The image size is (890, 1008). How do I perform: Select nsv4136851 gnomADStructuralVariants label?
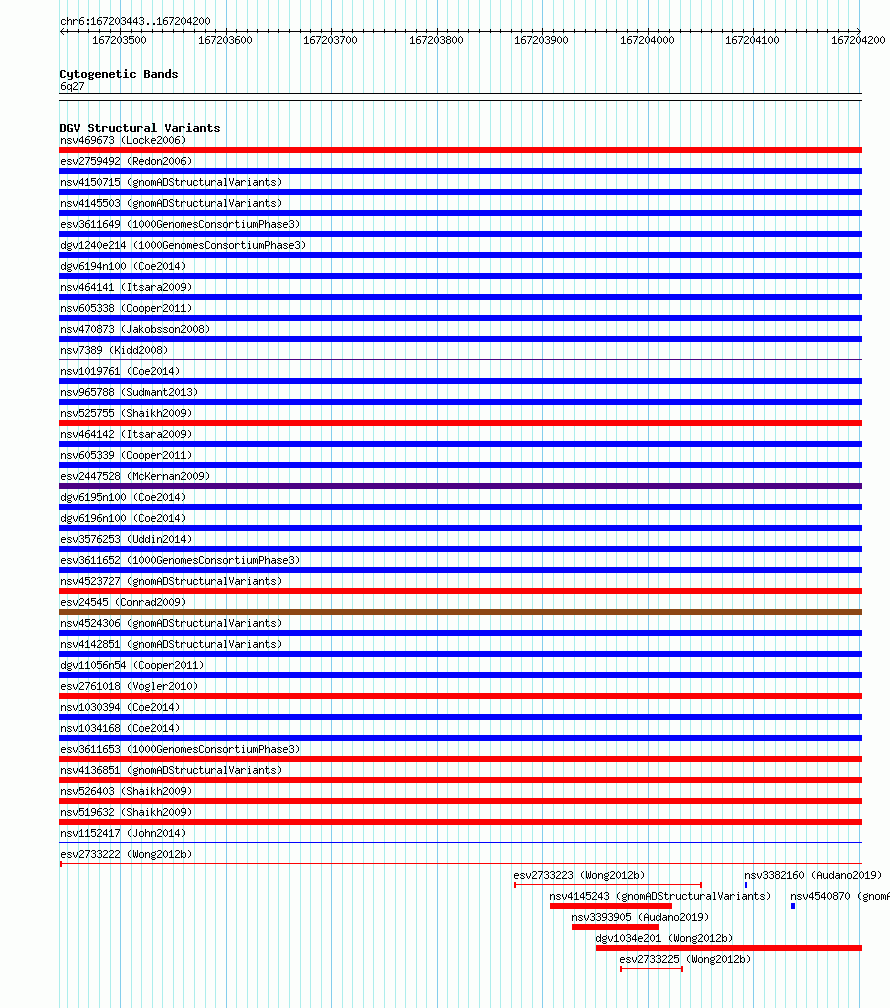(x=171, y=770)
